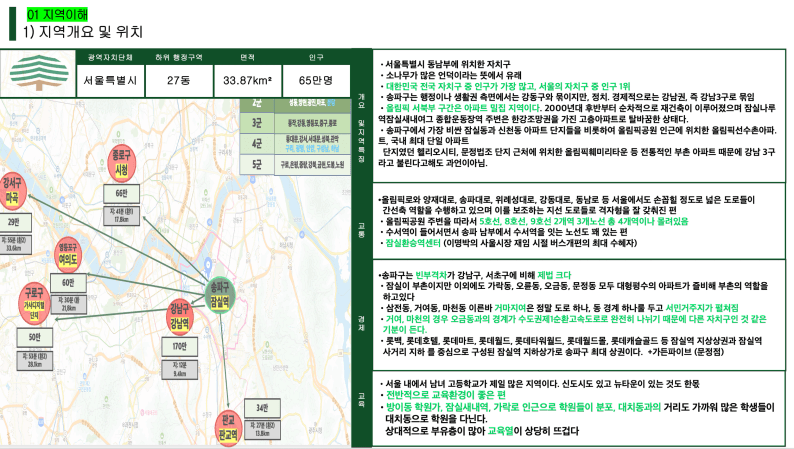Click the vertical '교통' section label

click(x=361, y=230)
